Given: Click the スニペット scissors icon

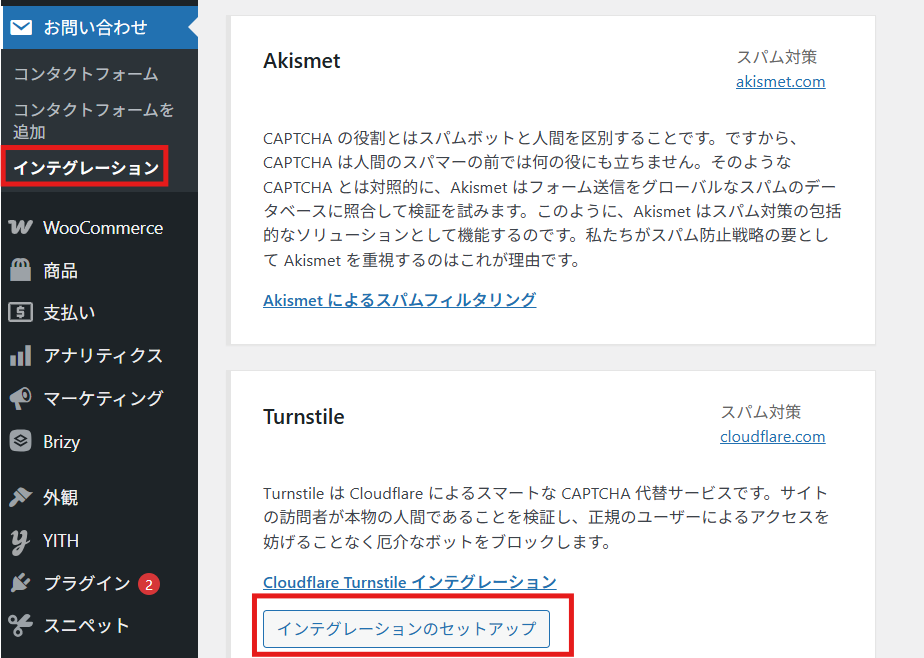Looking at the screenshot, I should pos(20,626).
